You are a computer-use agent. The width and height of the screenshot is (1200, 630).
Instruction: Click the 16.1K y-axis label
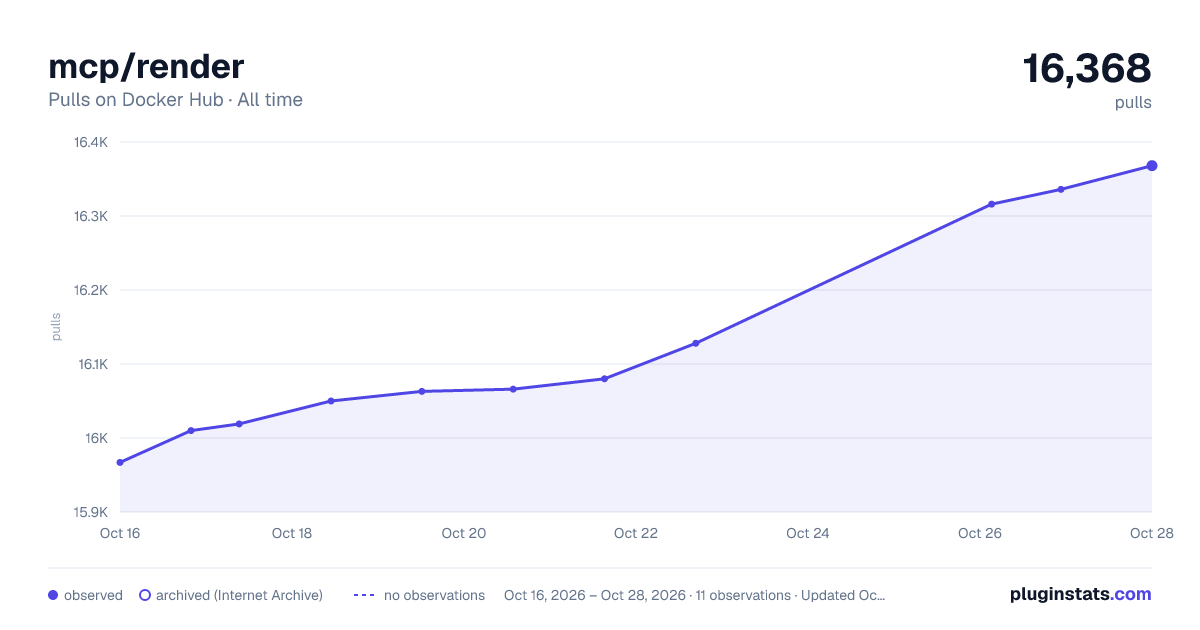coord(92,364)
